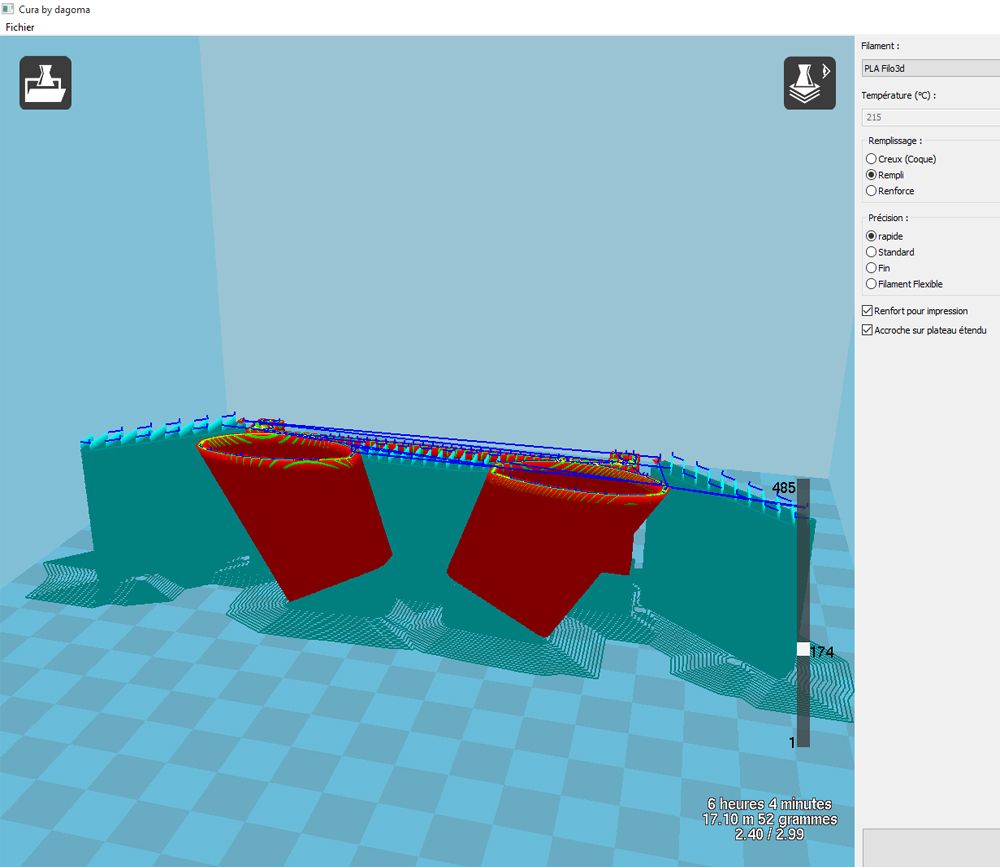
Task: Click the load model file icon
Action: 45,83
